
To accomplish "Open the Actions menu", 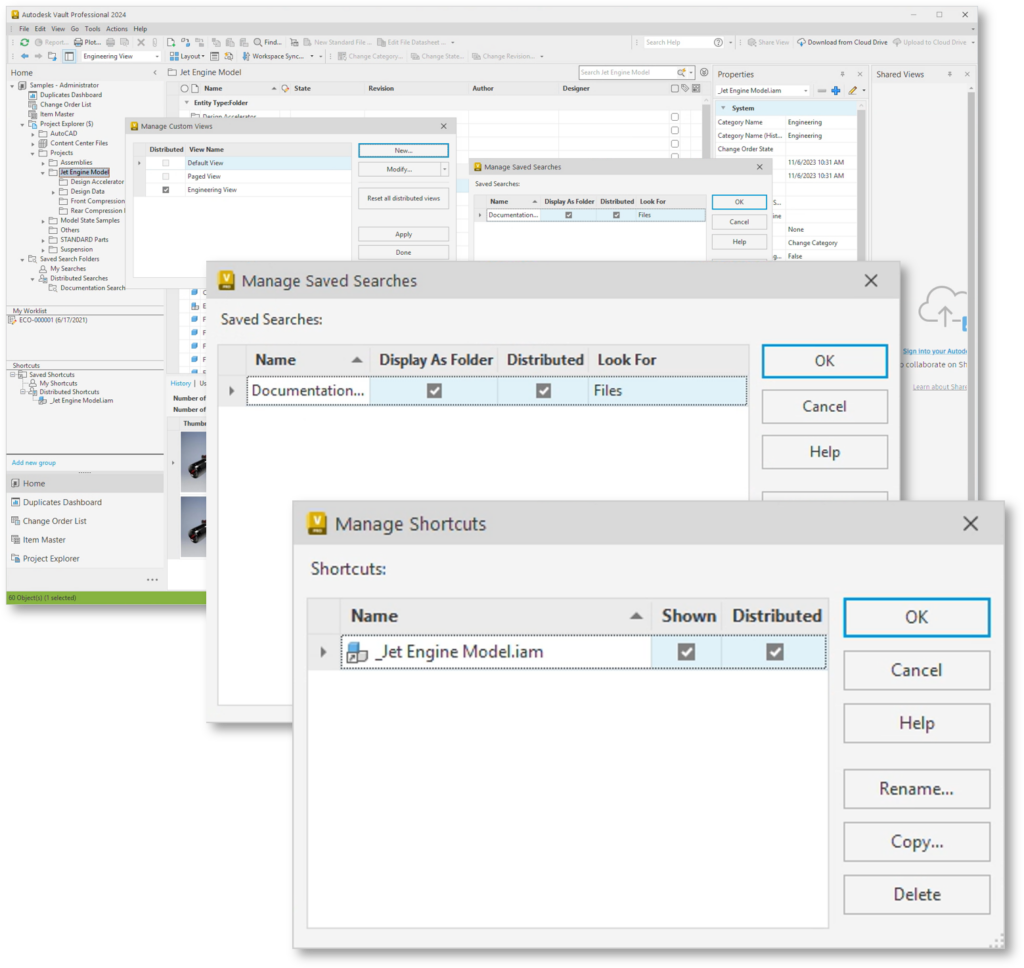I will point(117,29).
